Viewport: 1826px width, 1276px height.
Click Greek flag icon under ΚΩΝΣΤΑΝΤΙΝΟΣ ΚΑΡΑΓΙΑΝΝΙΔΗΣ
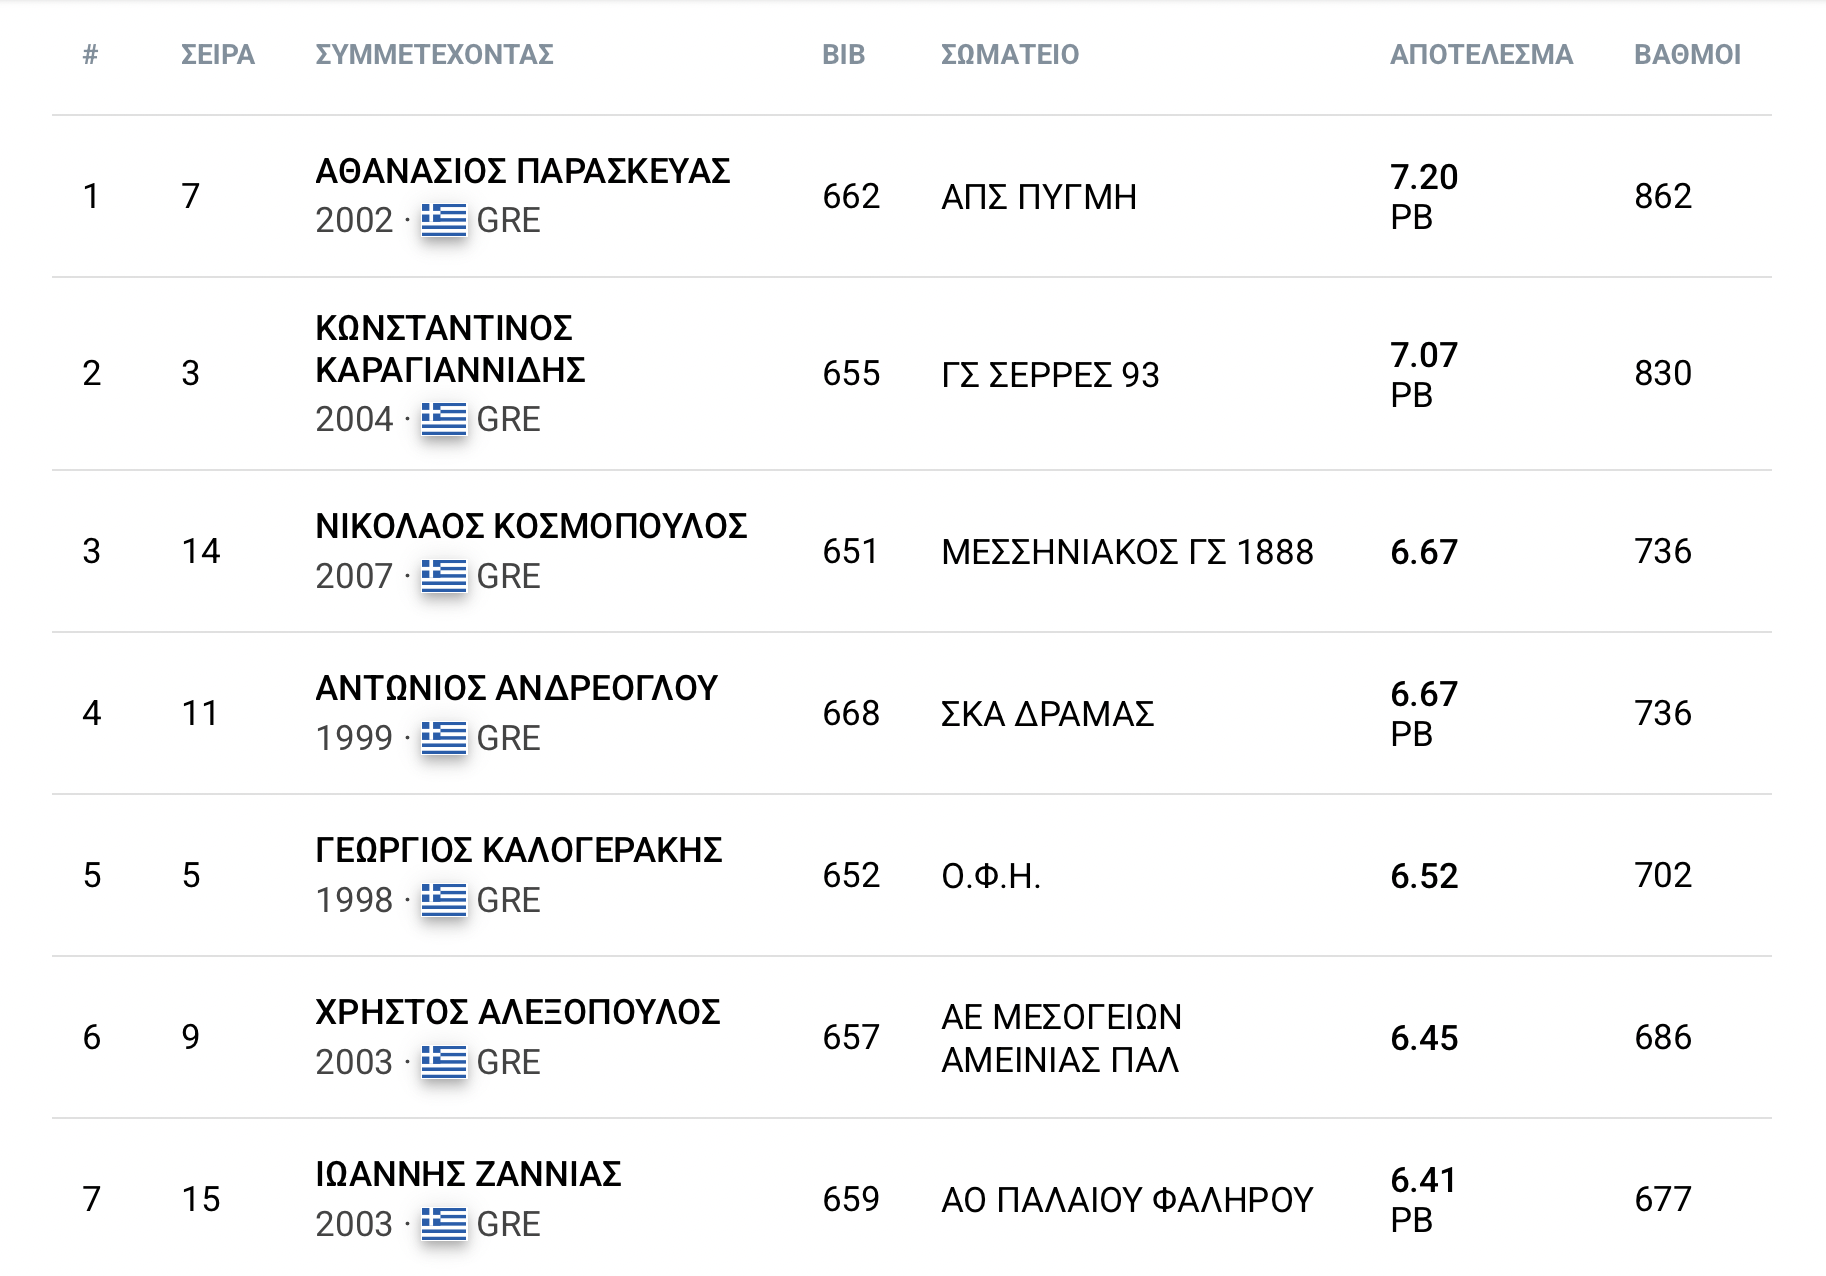click(x=443, y=419)
